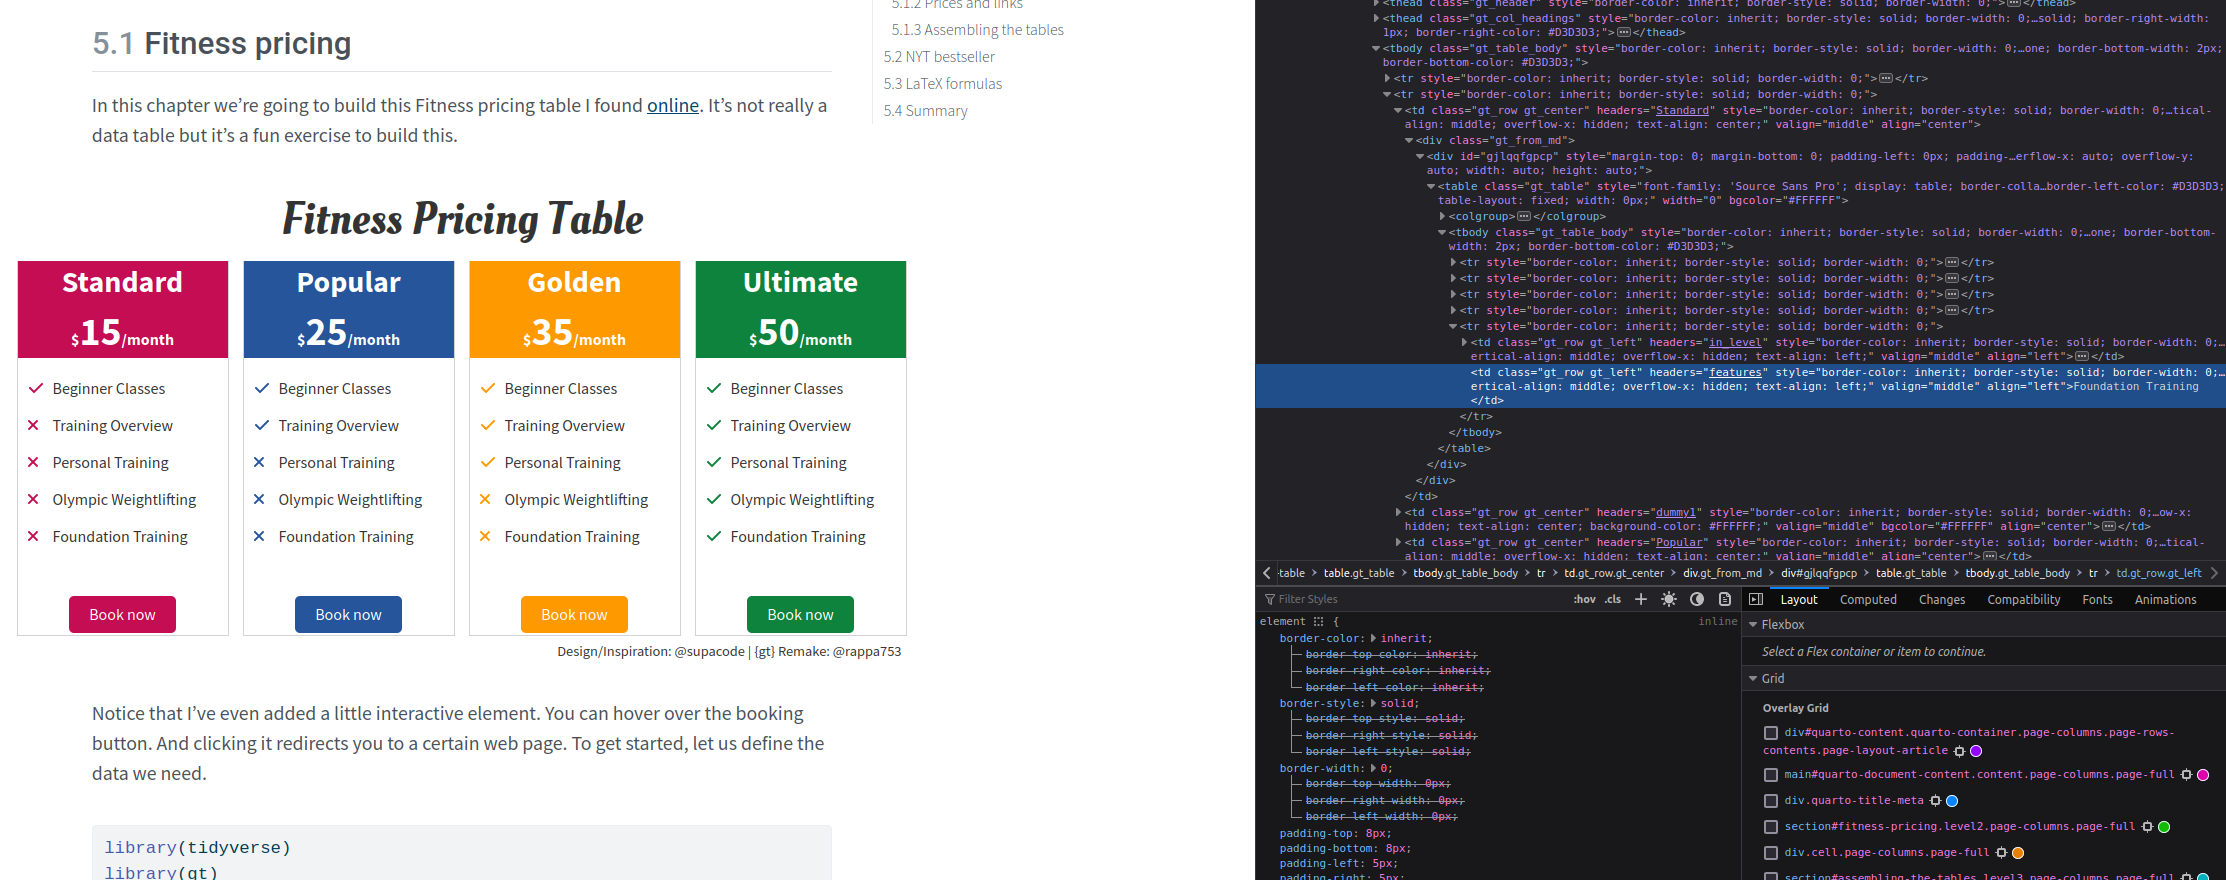Expand td node with headers dummy1
This screenshot has height=880, width=2226.
pyautogui.click(x=1398, y=512)
